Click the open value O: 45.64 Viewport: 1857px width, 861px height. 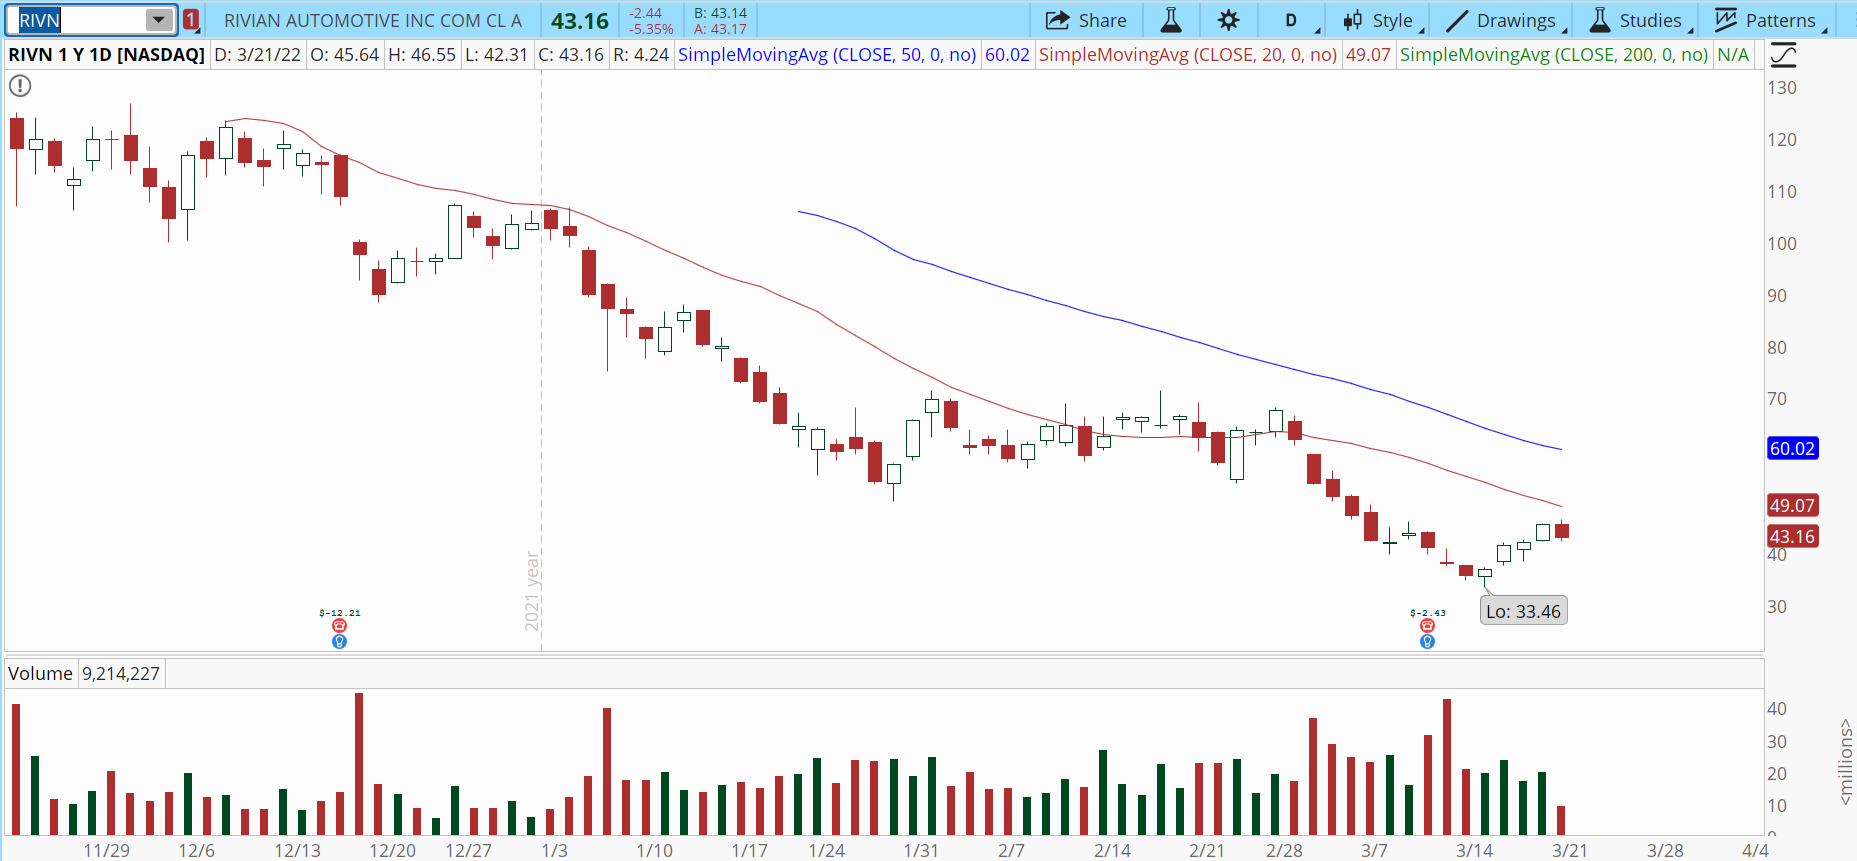pos(345,55)
